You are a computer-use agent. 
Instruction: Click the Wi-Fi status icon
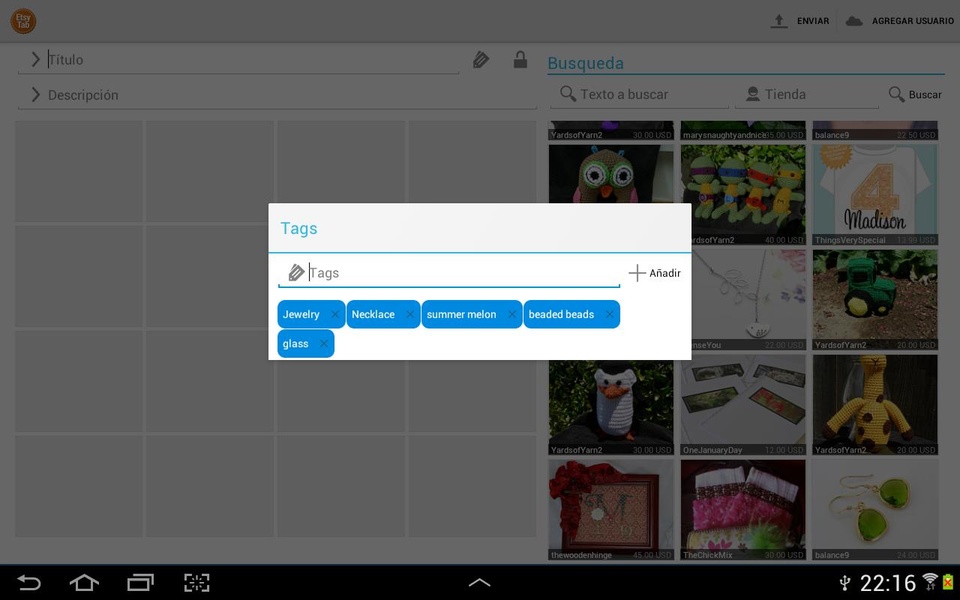coord(930,582)
